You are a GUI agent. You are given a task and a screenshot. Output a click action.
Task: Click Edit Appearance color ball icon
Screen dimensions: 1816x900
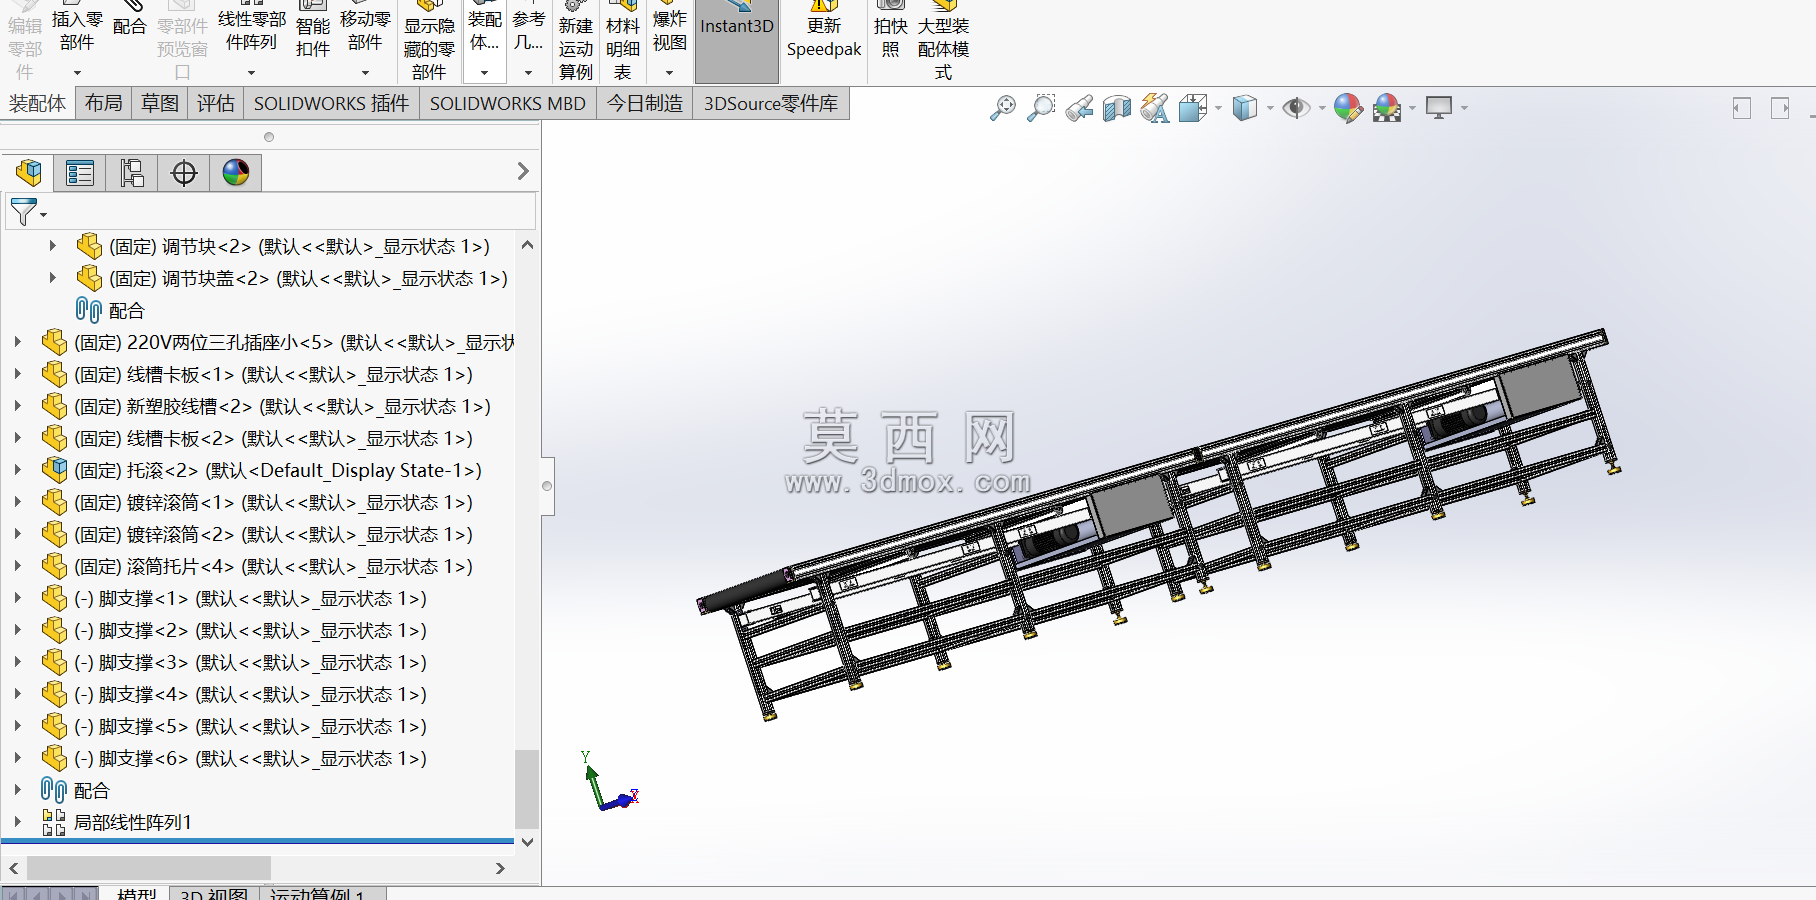click(1348, 108)
